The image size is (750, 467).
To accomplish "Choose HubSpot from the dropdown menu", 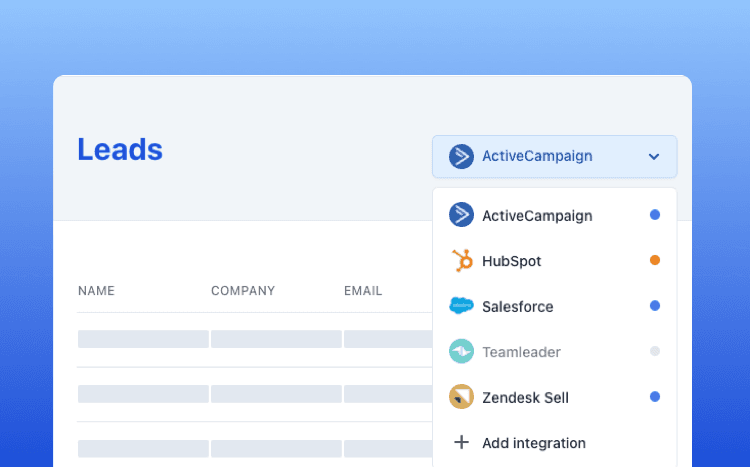I will (511, 261).
